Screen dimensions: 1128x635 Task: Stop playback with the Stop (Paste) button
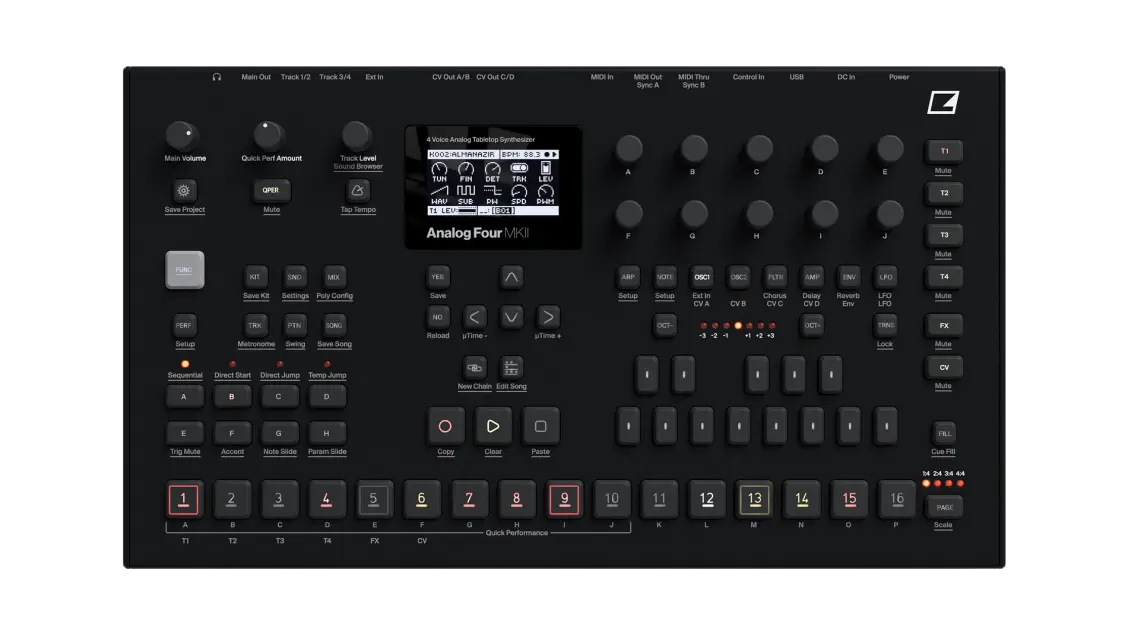click(x=540, y=426)
